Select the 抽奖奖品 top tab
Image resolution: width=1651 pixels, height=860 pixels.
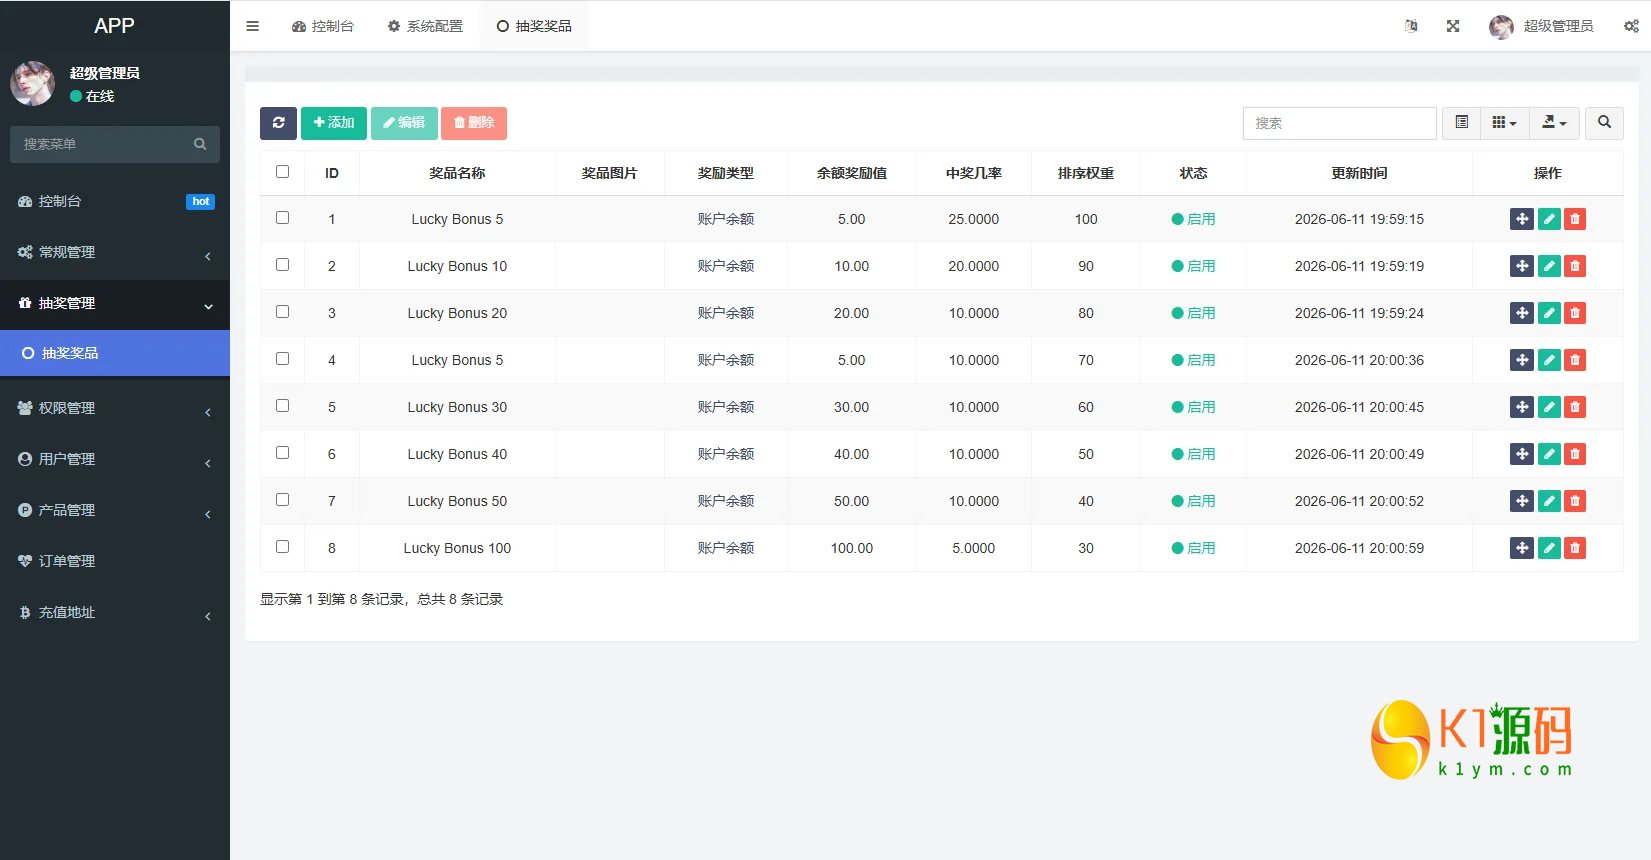(534, 26)
